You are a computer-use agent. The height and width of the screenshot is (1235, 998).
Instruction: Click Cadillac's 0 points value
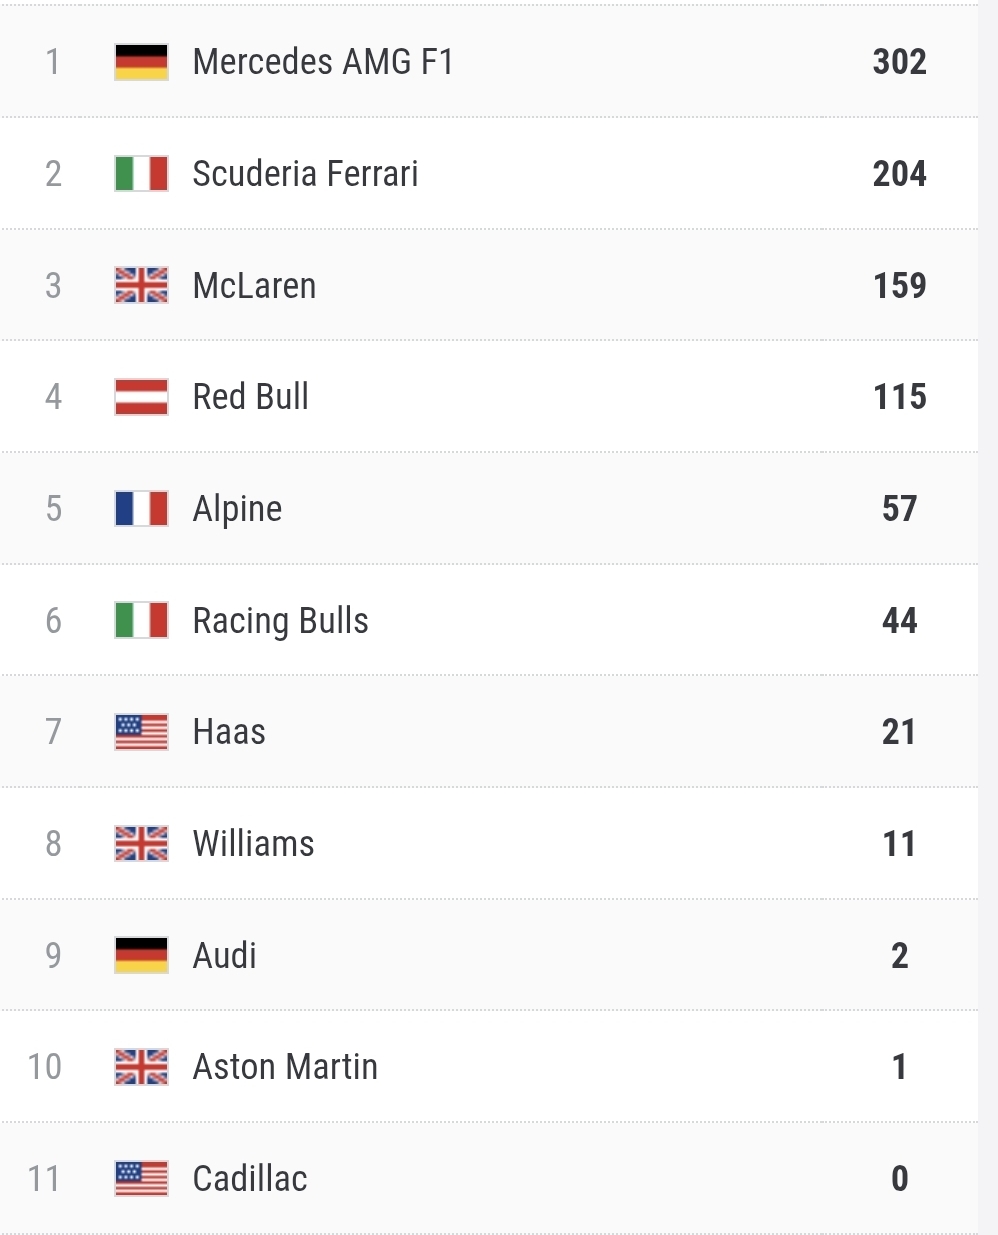(x=899, y=1179)
